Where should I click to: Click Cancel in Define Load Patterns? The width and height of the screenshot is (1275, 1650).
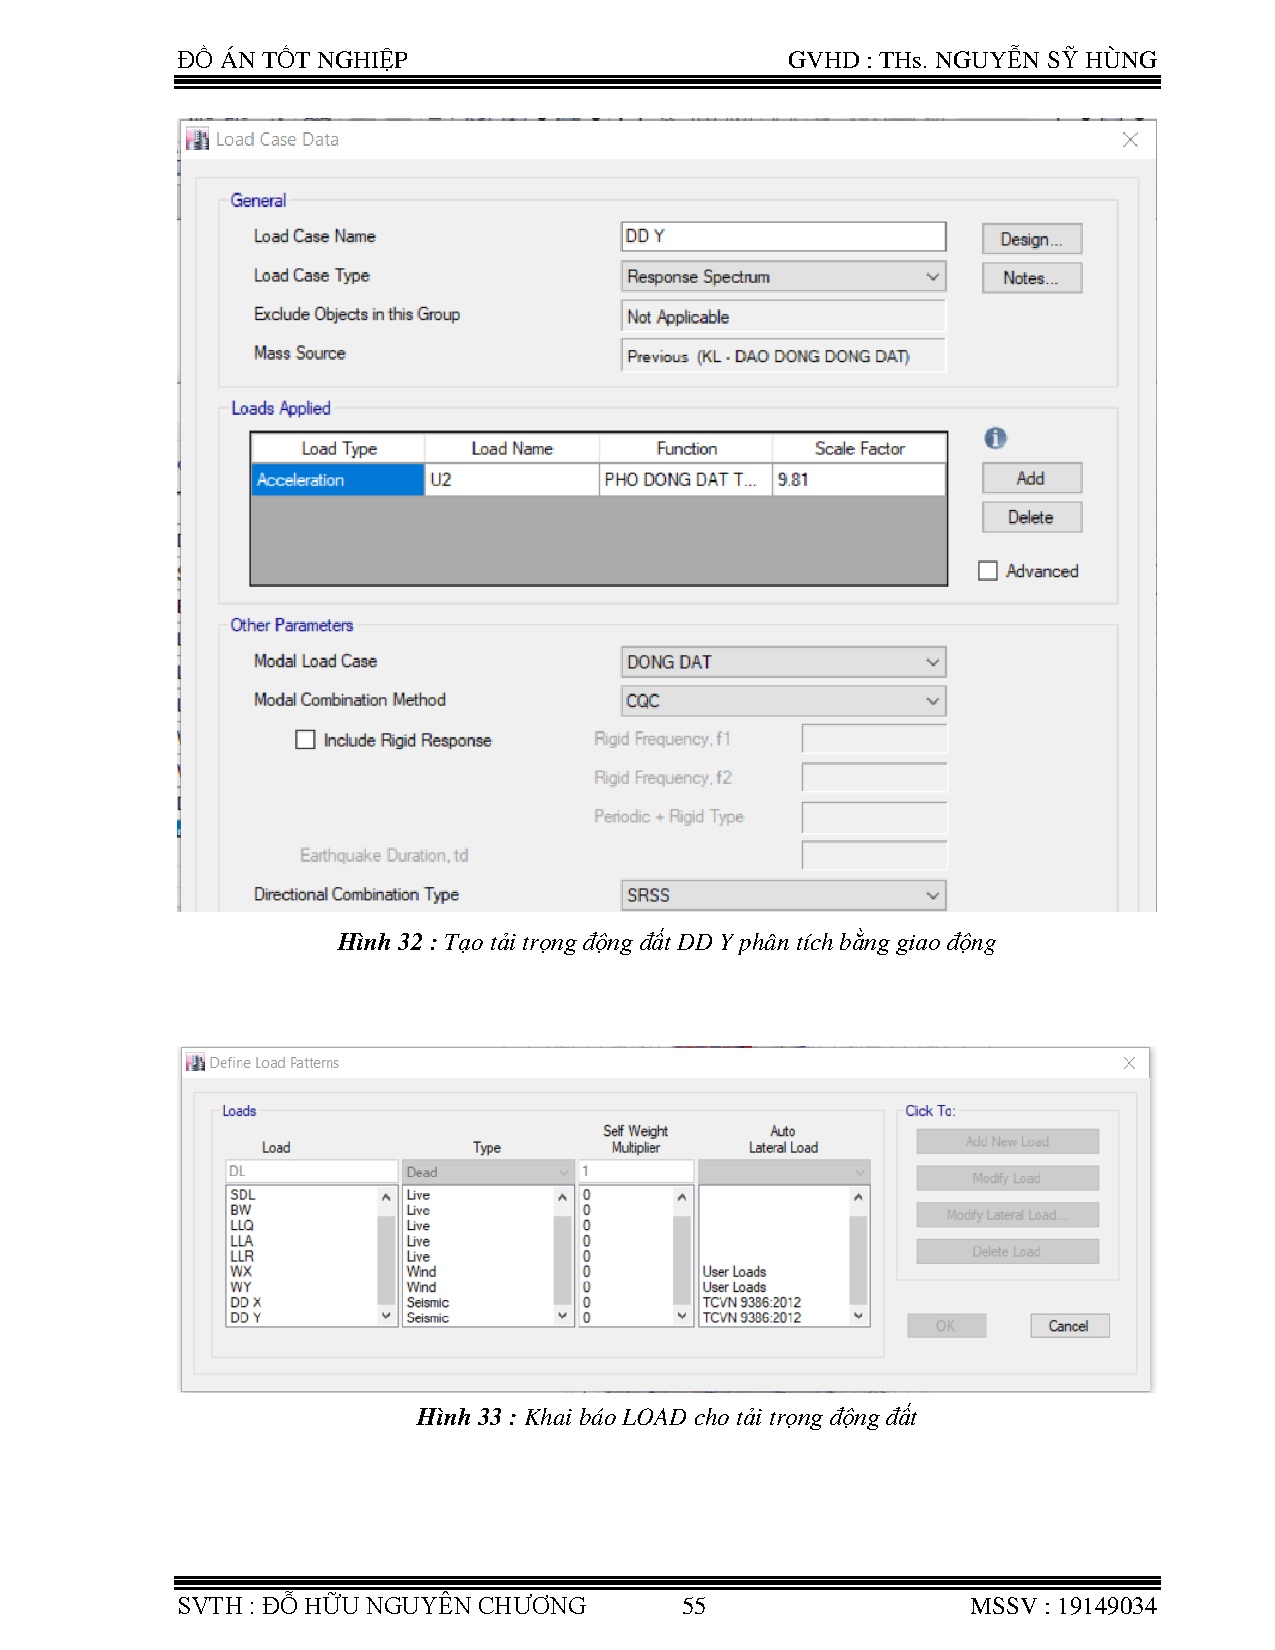pos(1068,1326)
